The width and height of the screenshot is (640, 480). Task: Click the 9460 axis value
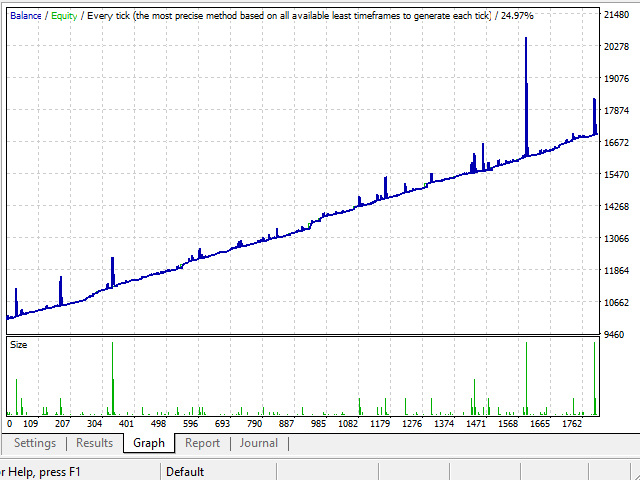pos(614,335)
